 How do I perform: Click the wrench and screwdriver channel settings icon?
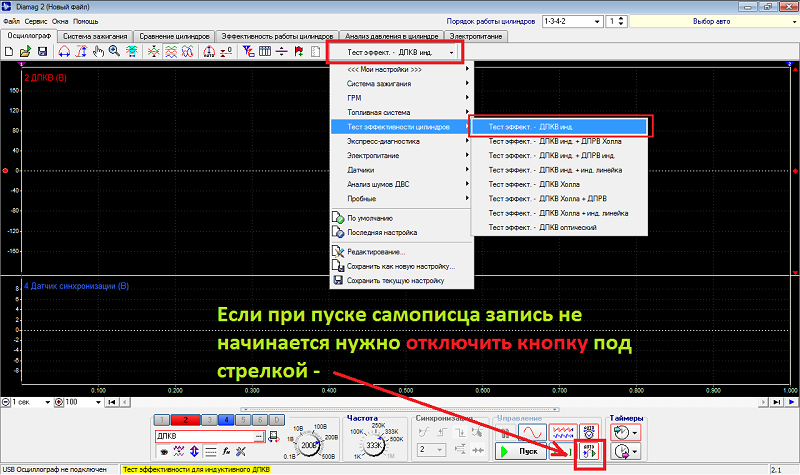click(x=241, y=452)
